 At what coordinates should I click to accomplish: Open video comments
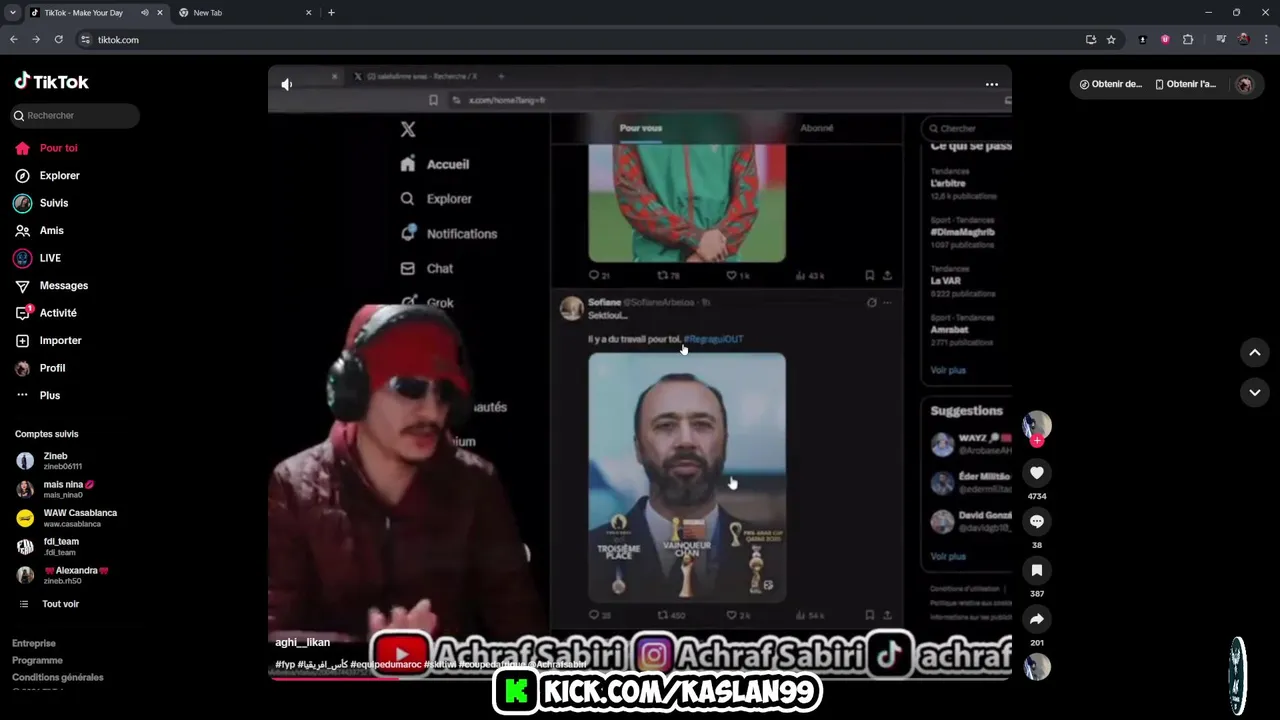click(1037, 521)
